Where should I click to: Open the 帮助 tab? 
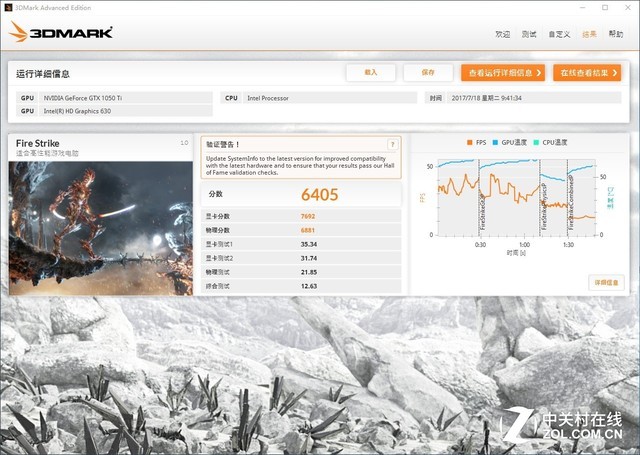[616, 34]
